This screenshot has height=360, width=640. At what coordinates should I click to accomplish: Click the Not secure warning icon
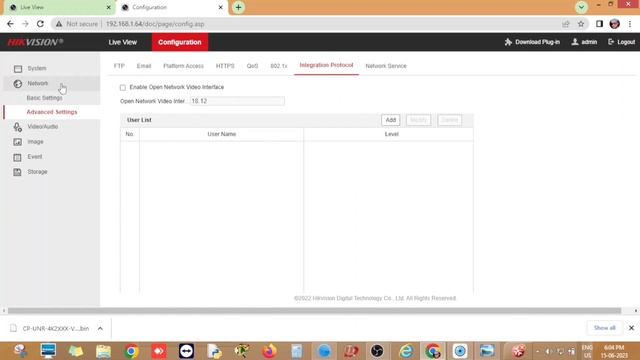coord(59,24)
